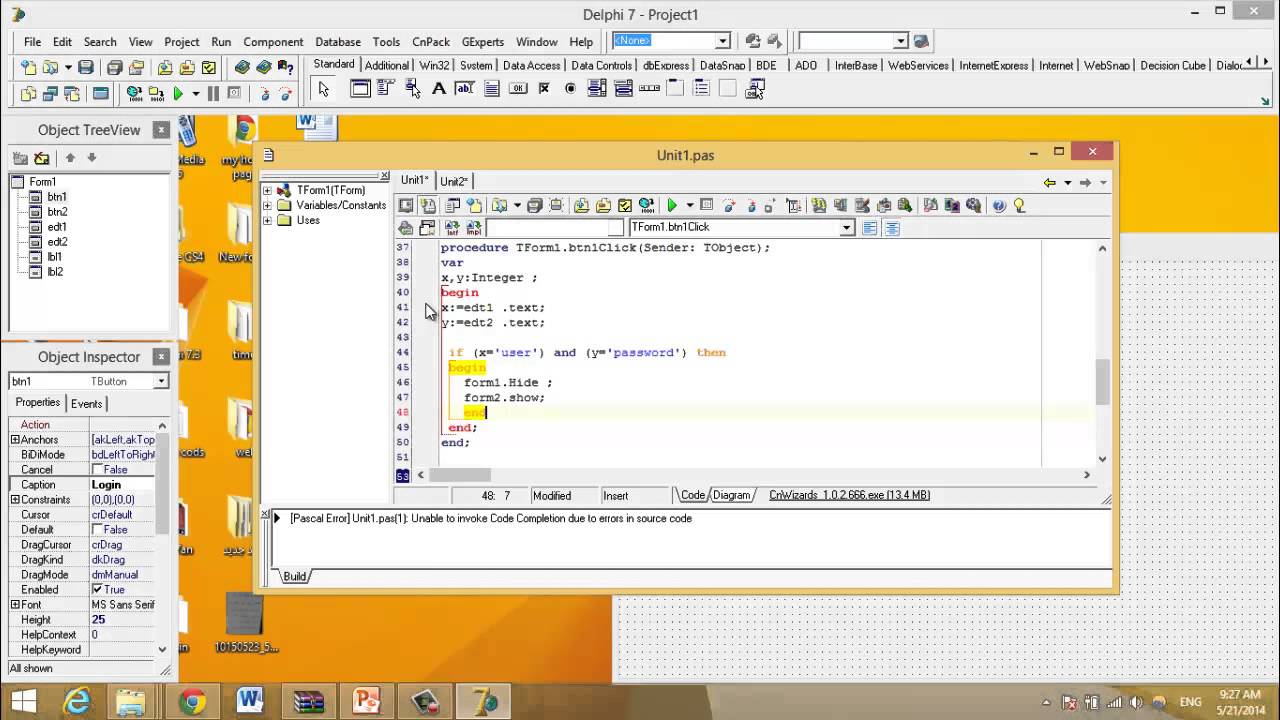Expand the Font property
This screenshot has height=720, width=1280.
tap(15, 605)
